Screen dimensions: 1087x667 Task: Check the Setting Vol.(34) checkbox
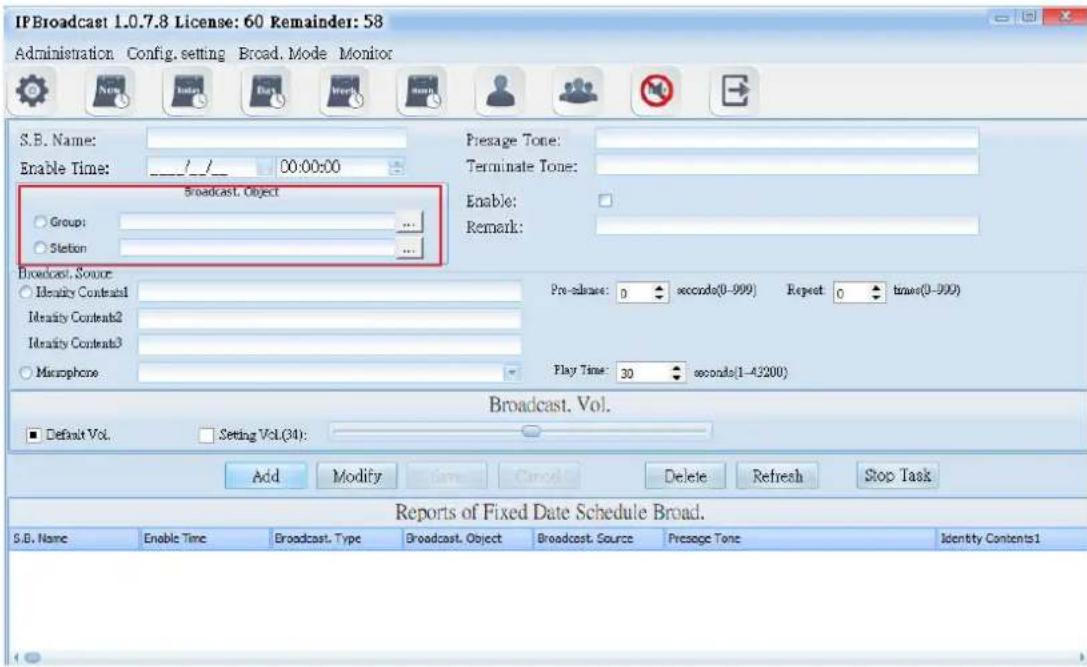click(x=206, y=435)
